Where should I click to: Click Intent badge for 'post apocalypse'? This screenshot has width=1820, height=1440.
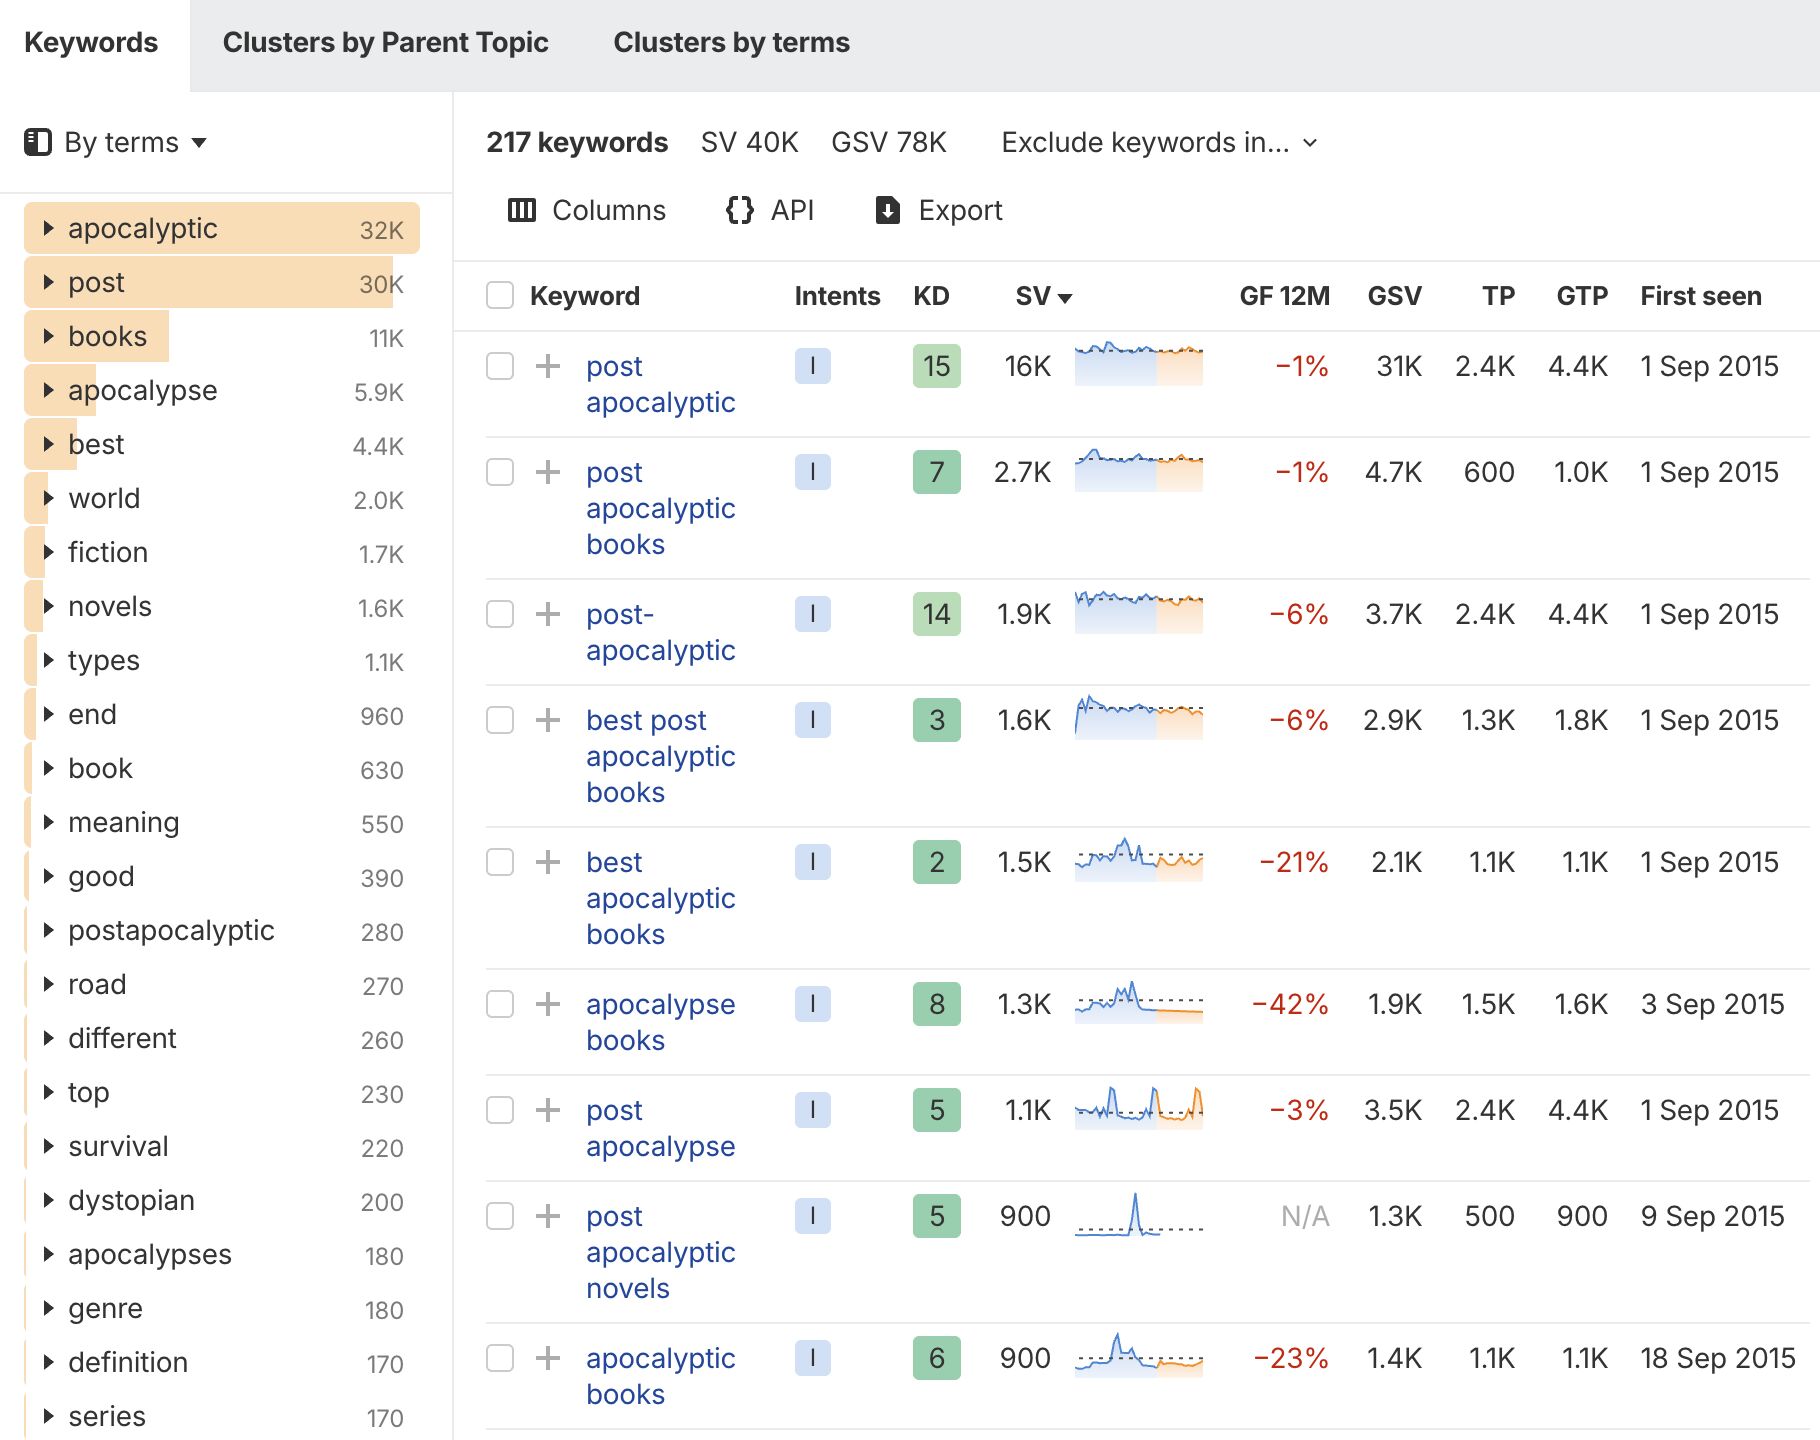tap(812, 1110)
